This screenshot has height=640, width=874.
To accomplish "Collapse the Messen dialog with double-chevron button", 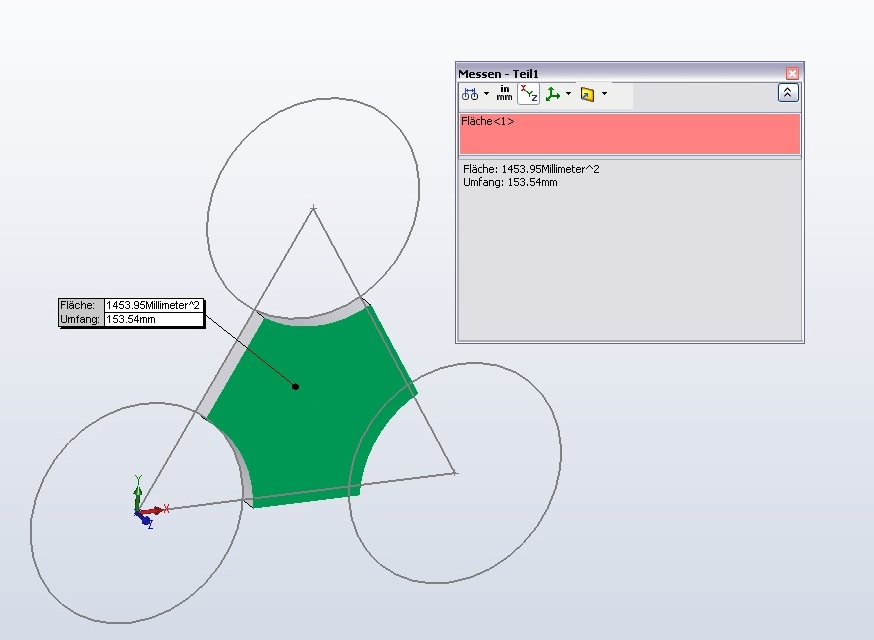I will pos(788,93).
